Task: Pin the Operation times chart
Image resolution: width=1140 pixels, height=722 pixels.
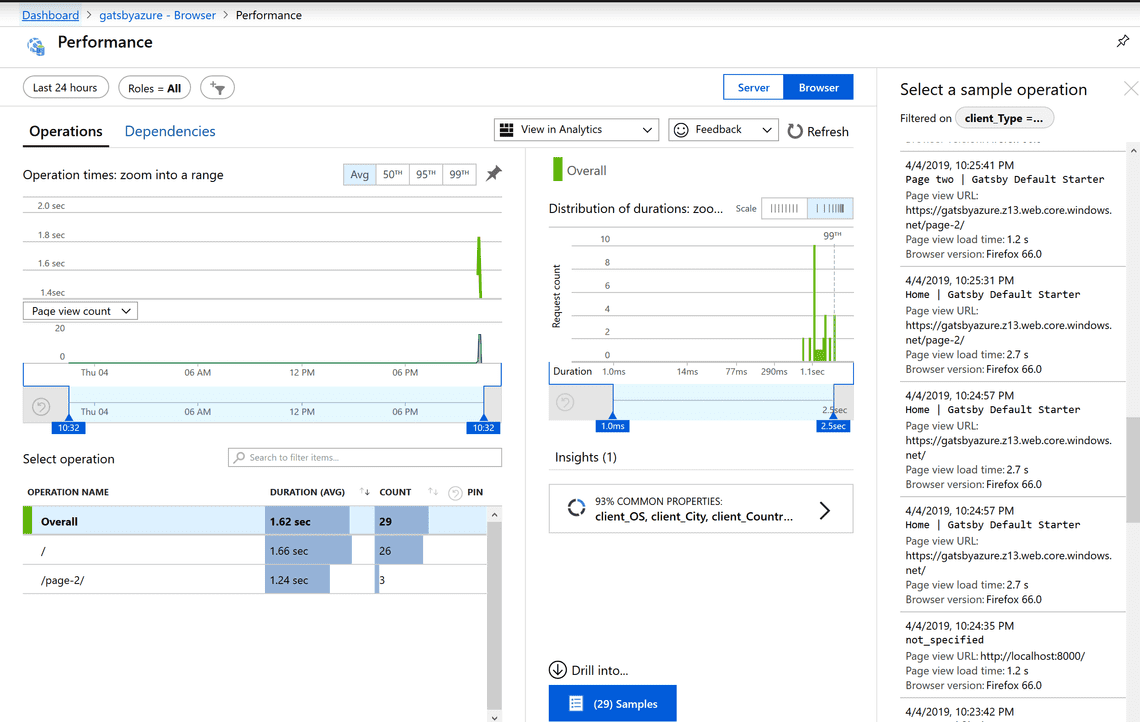Action: (493, 173)
